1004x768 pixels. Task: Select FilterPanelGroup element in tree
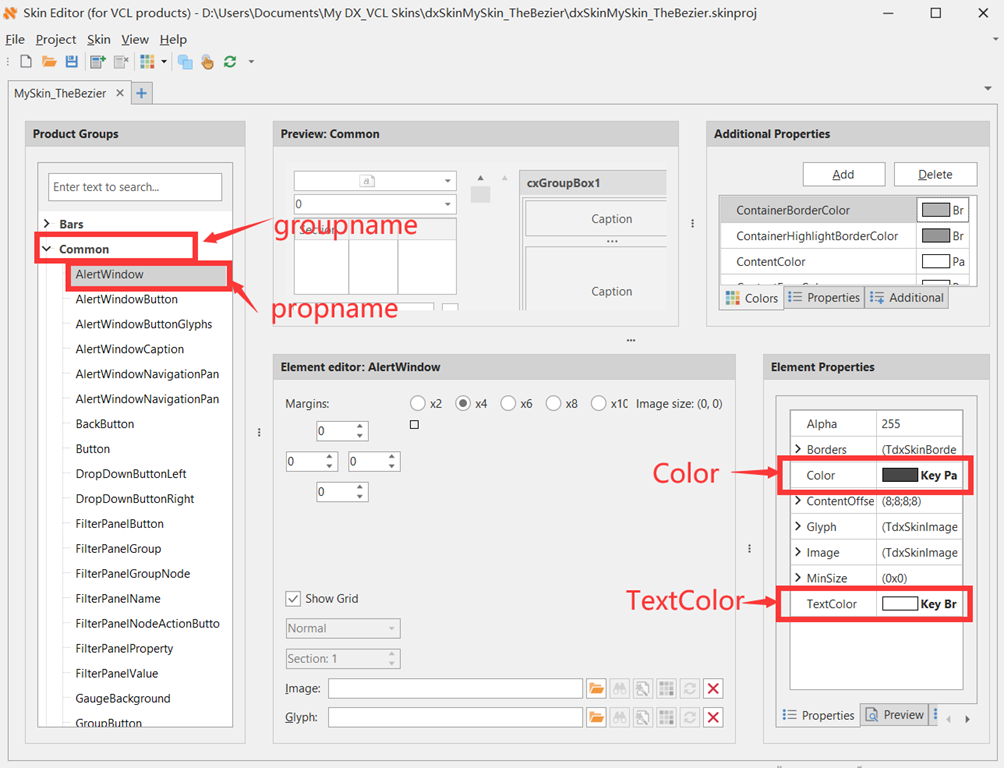tap(118, 549)
